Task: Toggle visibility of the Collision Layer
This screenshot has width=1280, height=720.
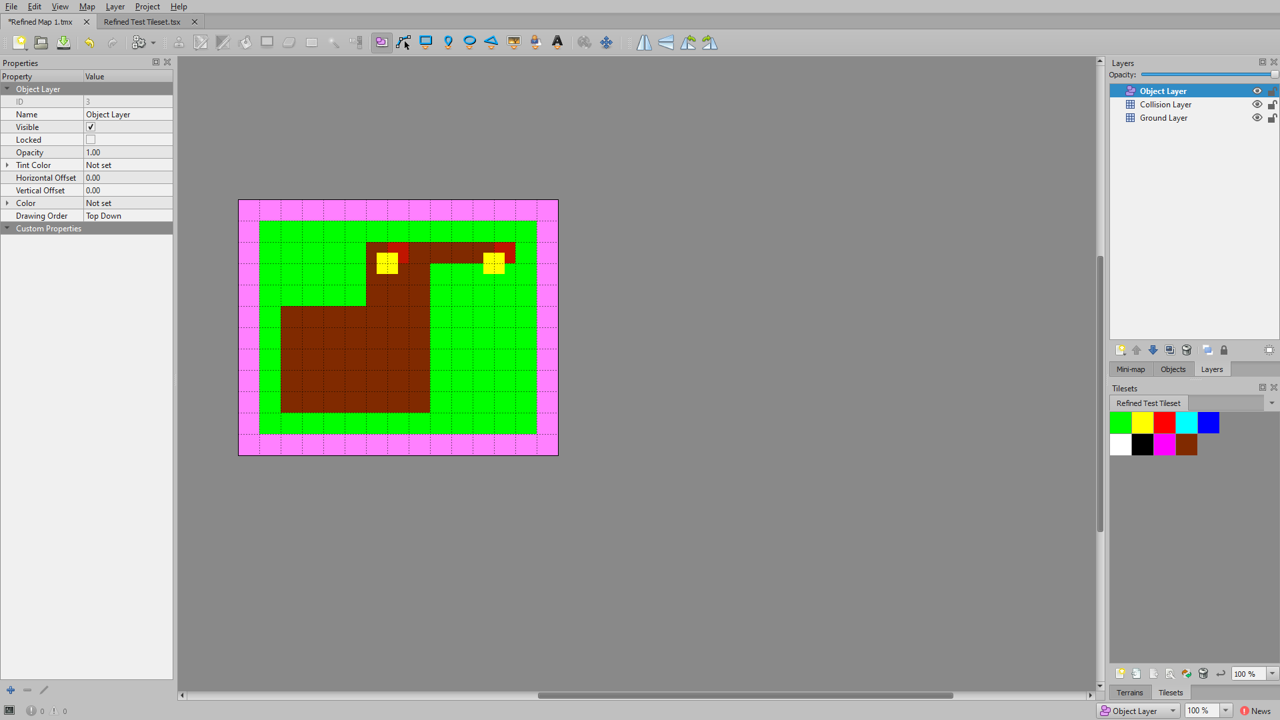Action: tap(1257, 104)
